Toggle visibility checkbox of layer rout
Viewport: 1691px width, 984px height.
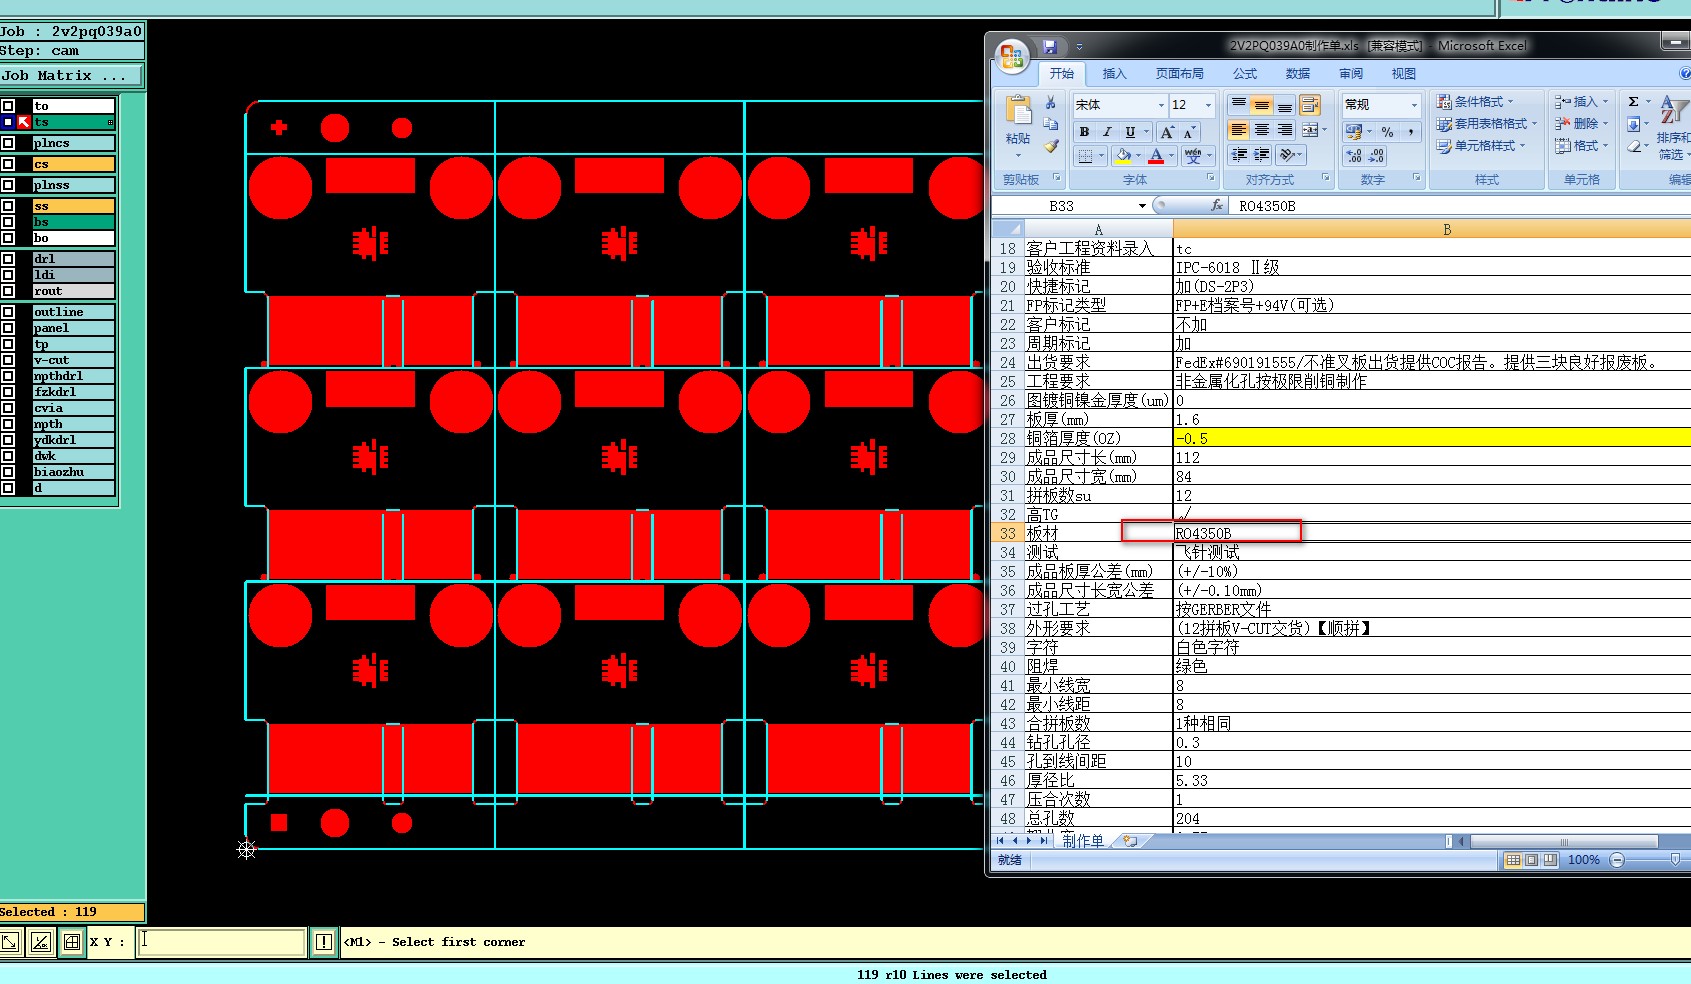(8, 291)
